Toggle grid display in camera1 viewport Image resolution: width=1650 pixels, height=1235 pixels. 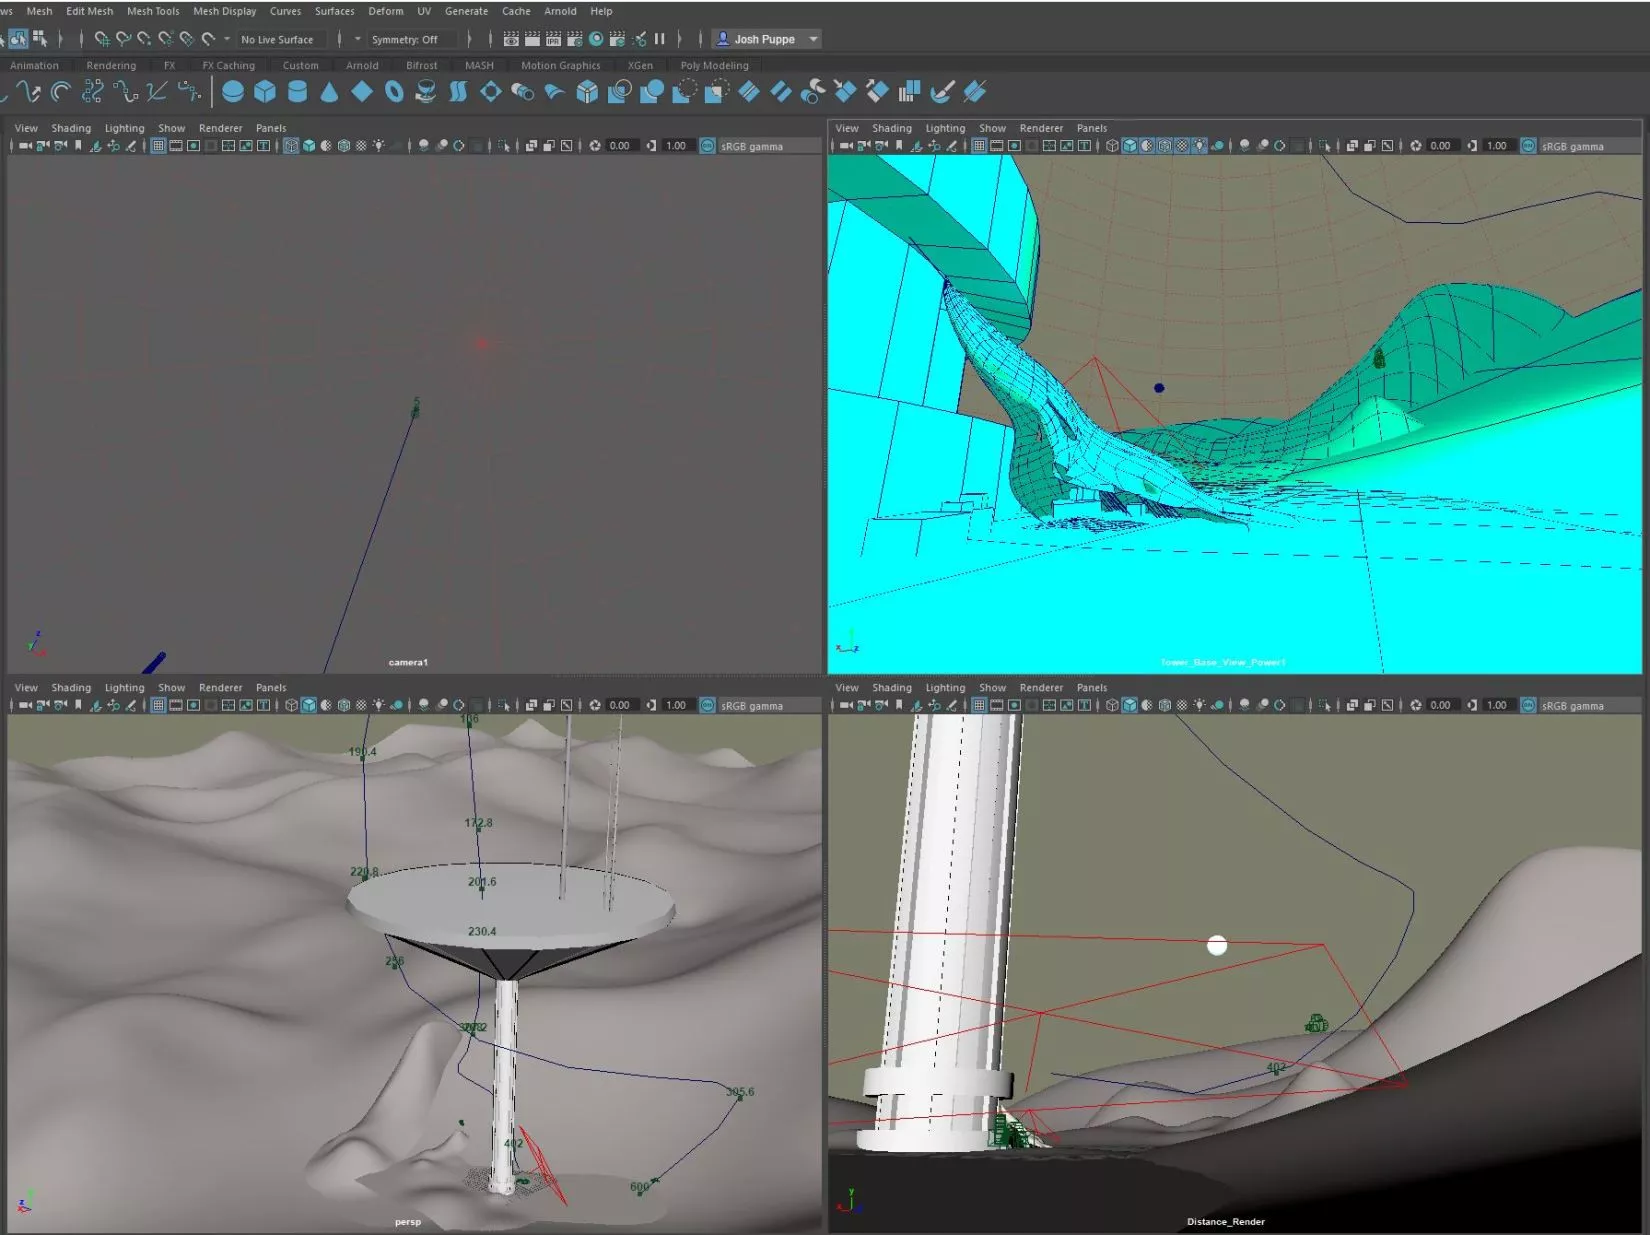coord(158,146)
